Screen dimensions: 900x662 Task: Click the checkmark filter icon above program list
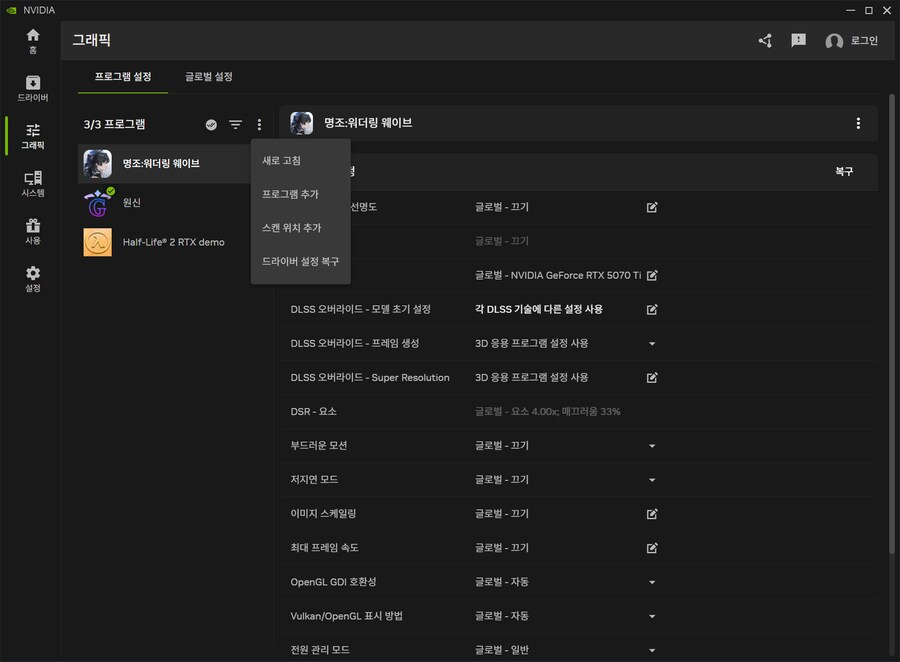click(211, 125)
